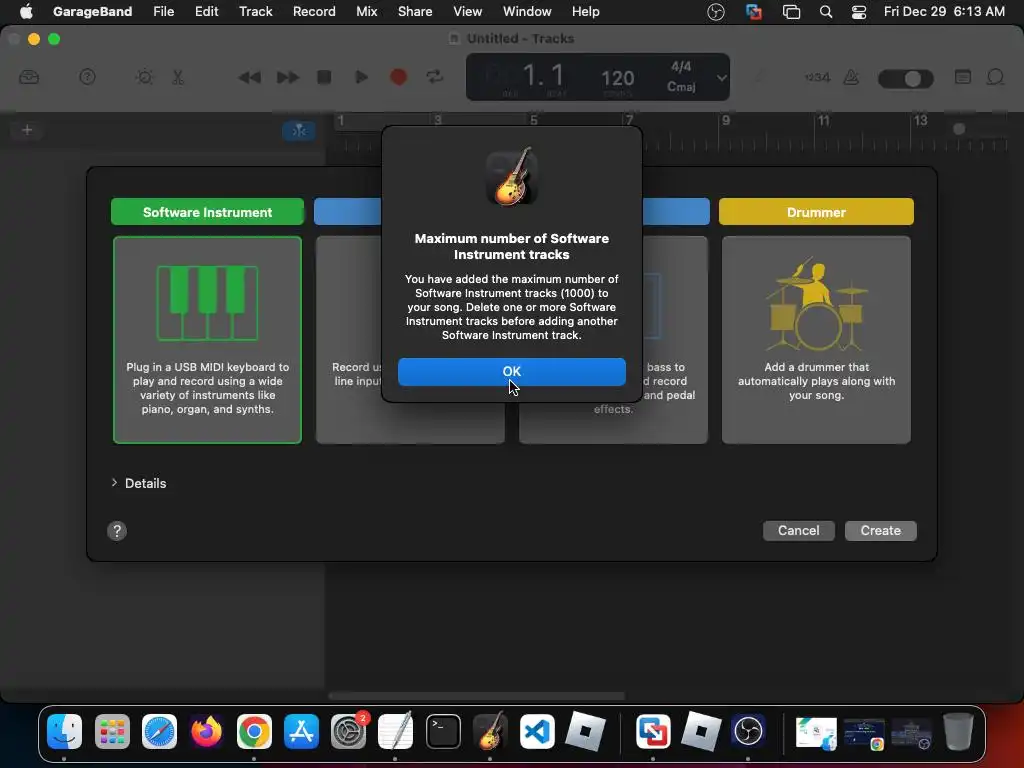1024x768 pixels.
Task: Click the date and time in menu bar
Action: pyautogui.click(x=944, y=11)
